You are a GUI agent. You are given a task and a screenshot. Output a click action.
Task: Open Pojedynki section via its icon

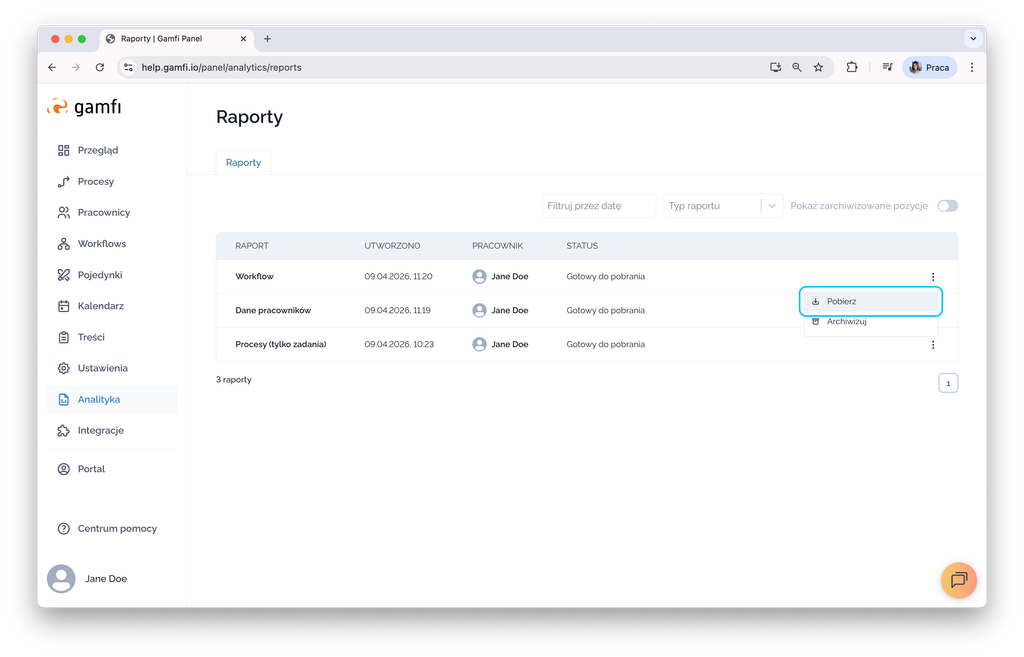click(64, 275)
